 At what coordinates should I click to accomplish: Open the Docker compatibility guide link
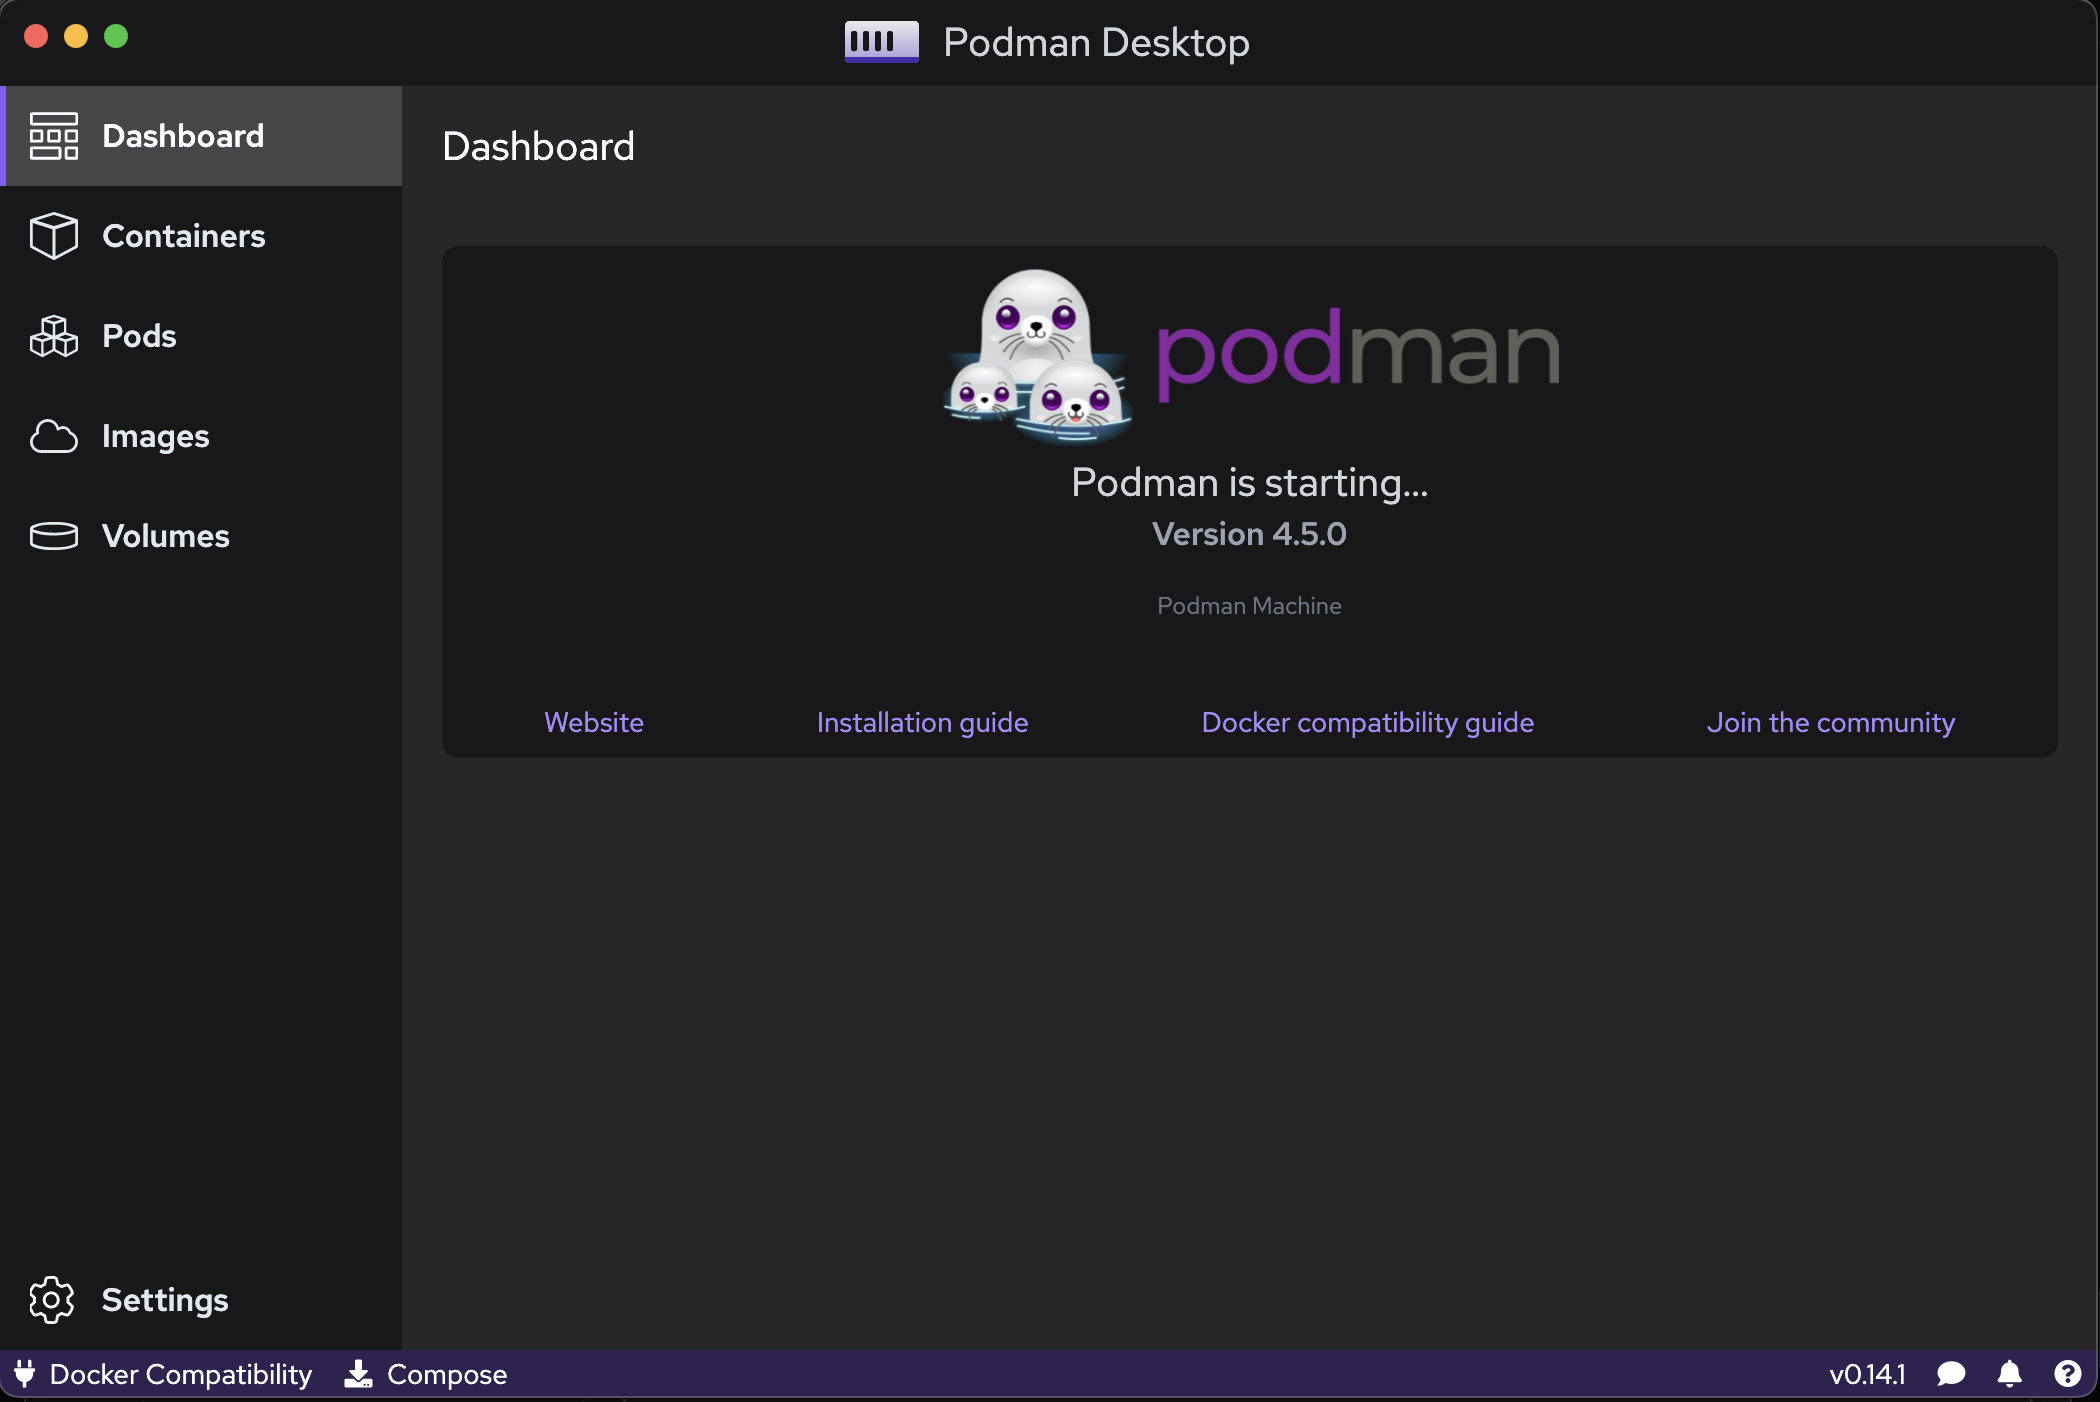[x=1367, y=722]
